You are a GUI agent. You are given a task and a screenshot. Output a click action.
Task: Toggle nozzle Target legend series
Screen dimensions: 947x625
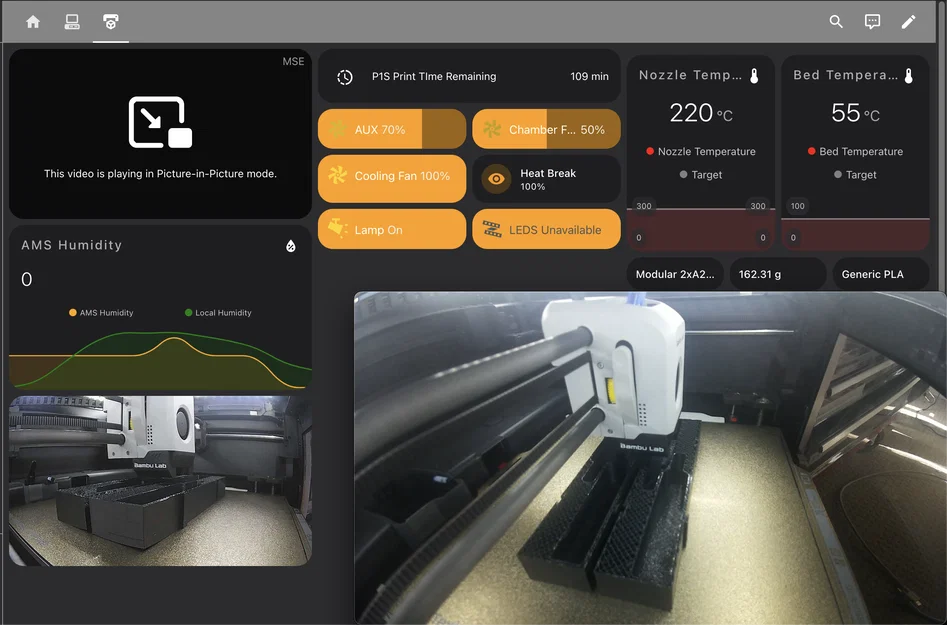[x=701, y=175]
